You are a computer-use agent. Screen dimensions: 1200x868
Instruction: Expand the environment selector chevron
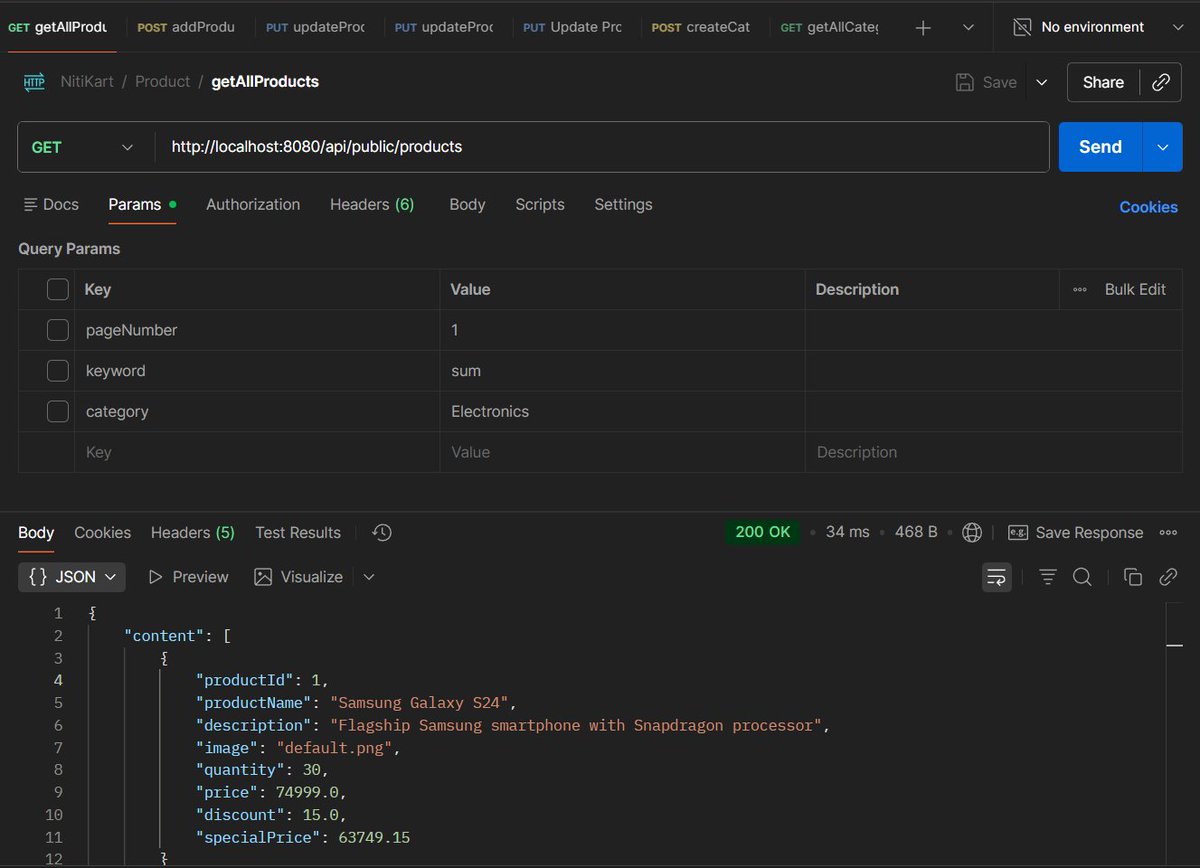pyautogui.click(x=1176, y=28)
